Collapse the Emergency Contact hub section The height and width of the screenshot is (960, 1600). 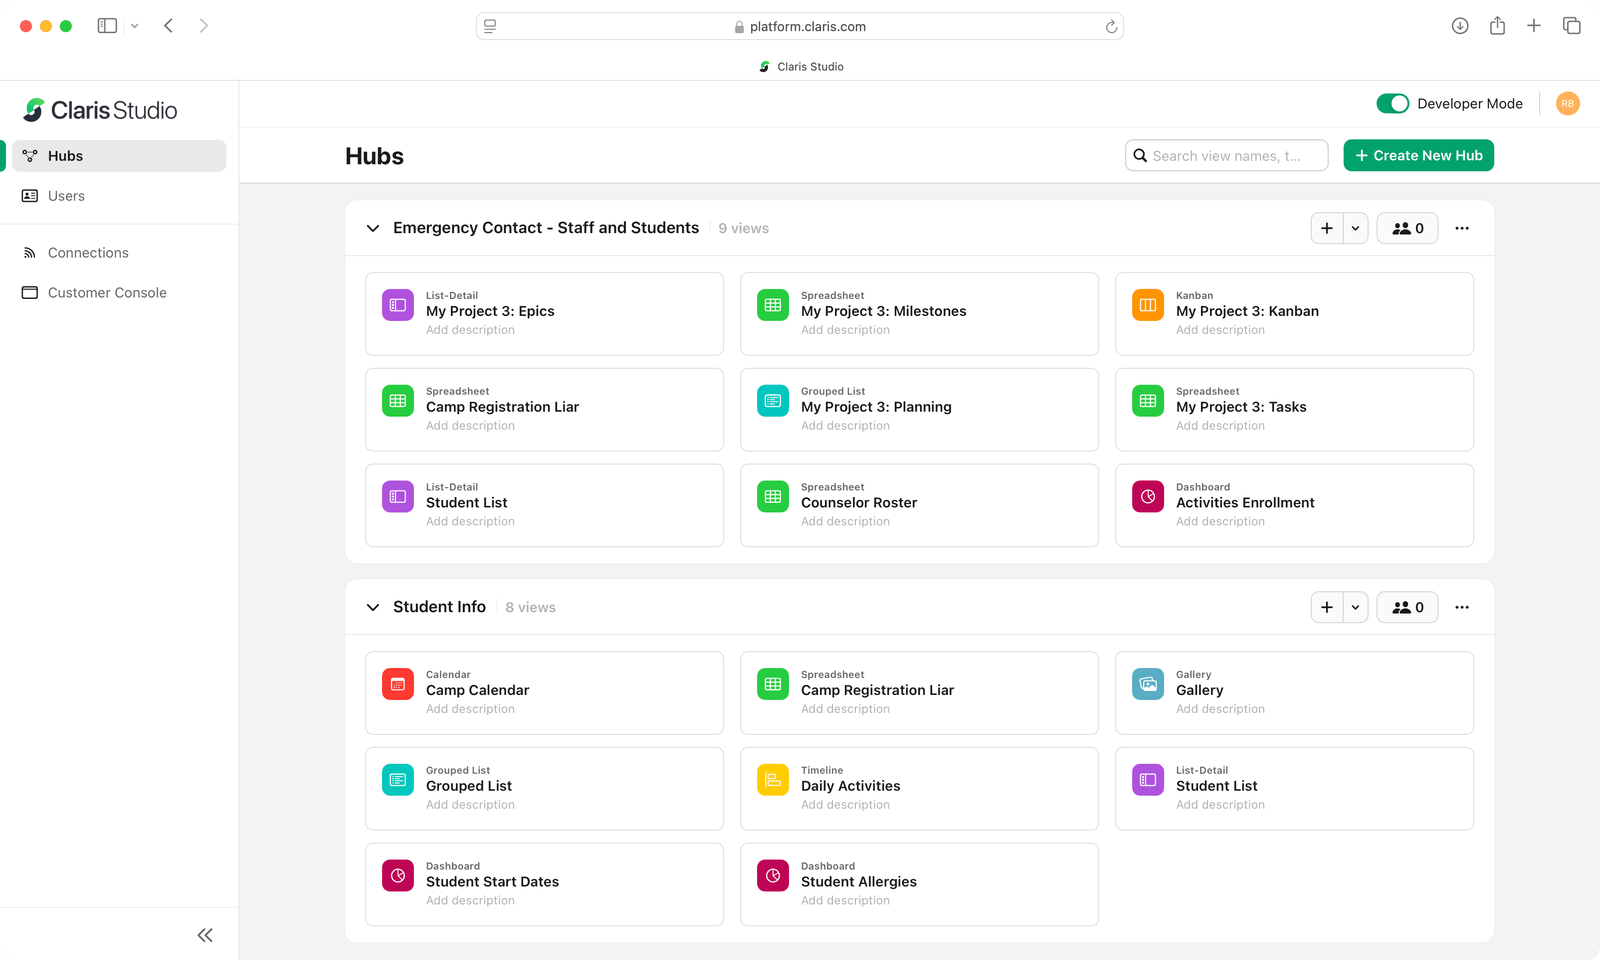click(x=372, y=228)
